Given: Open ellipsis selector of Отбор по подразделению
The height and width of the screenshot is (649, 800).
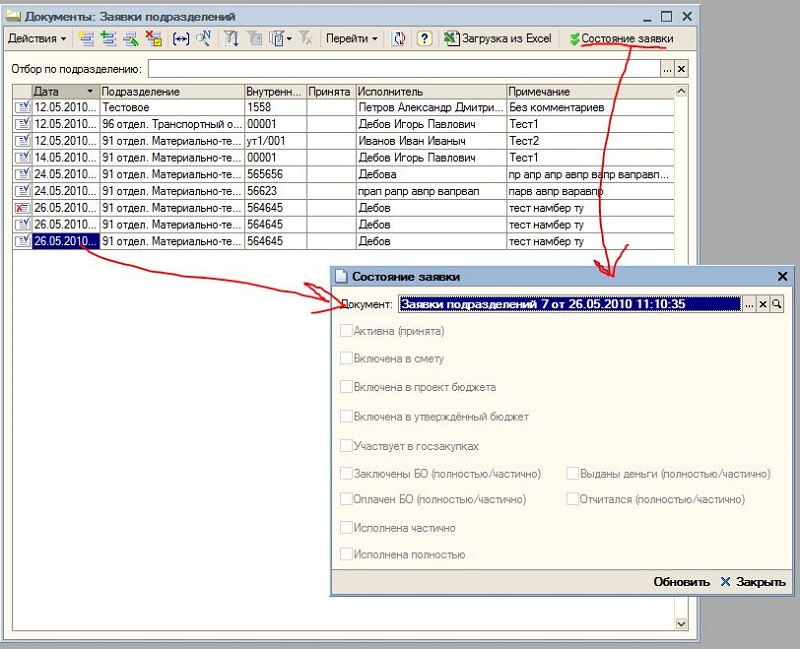Looking at the screenshot, I should coord(667,69).
